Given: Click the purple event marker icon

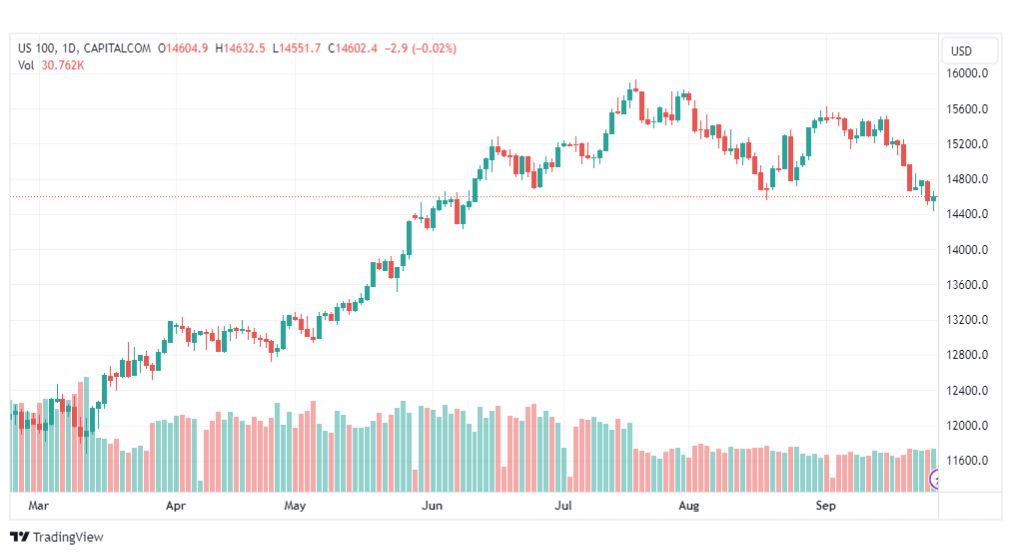Looking at the screenshot, I should pyautogui.click(x=936, y=480).
